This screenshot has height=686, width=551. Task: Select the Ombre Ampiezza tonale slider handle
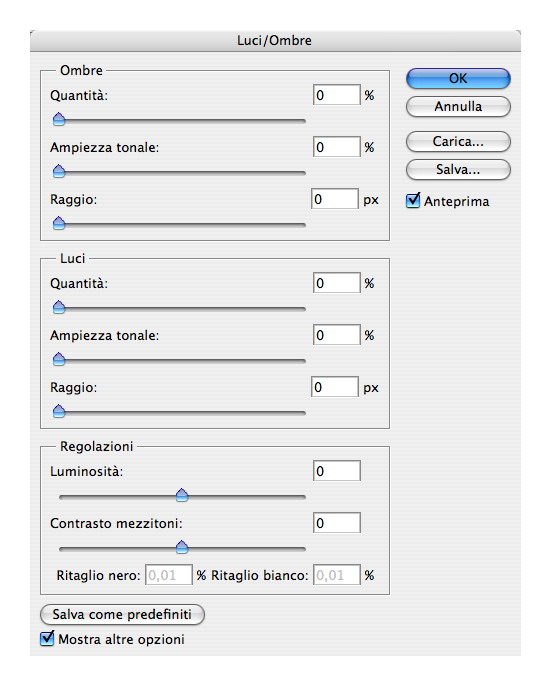click(59, 171)
